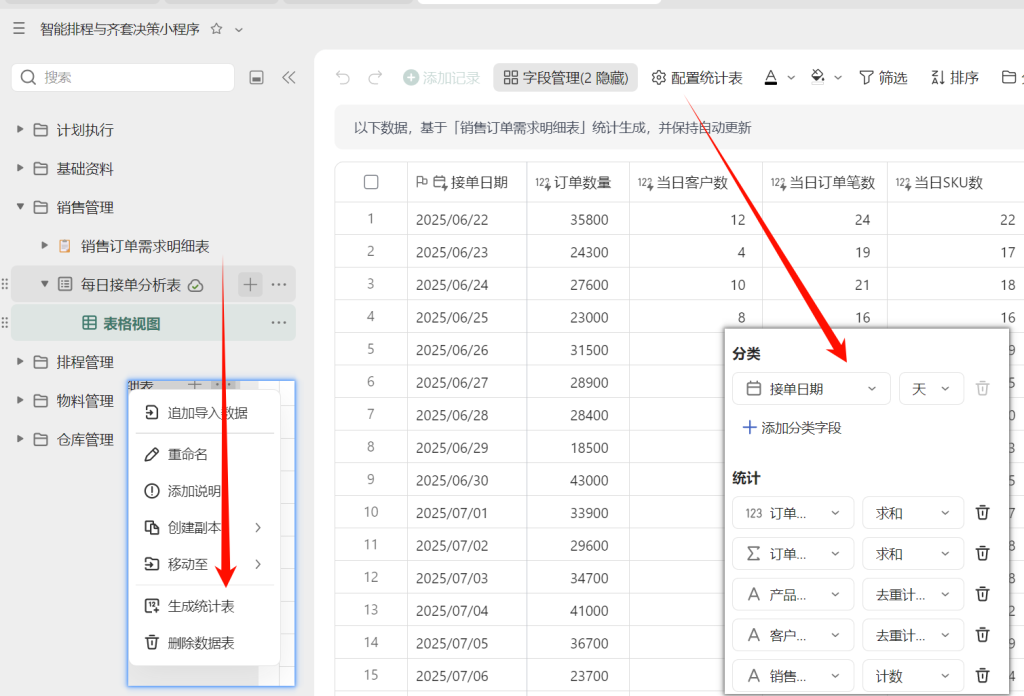
Task: Select 销售订单需求明细表 in sidebar
Action: (x=144, y=246)
